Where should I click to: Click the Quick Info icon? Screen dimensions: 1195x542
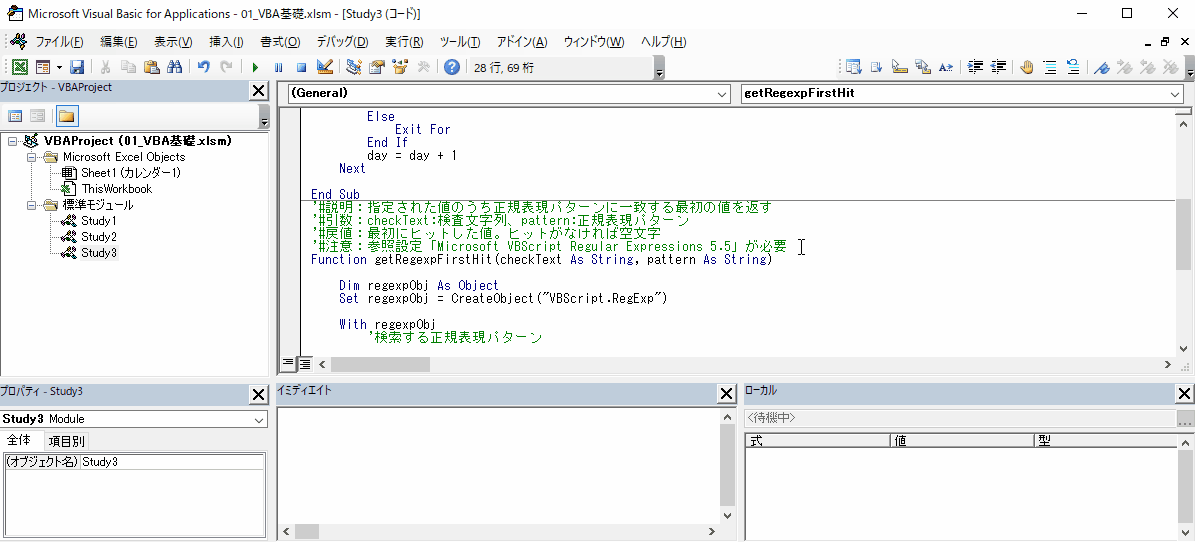pos(899,67)
